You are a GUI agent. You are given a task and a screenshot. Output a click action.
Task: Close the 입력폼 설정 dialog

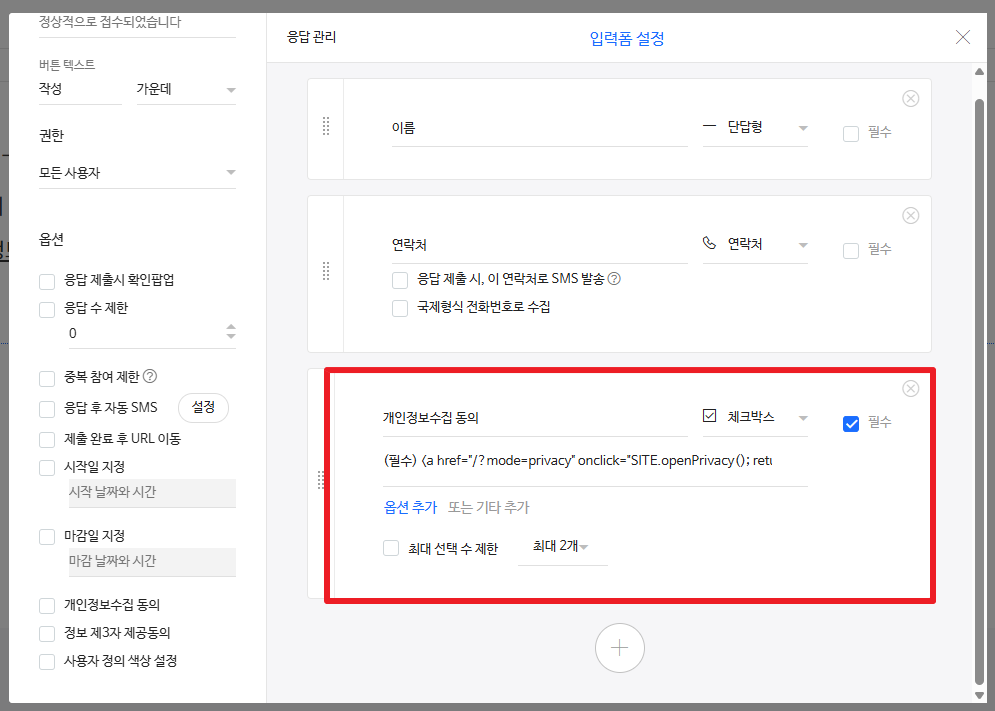(962, 37)
